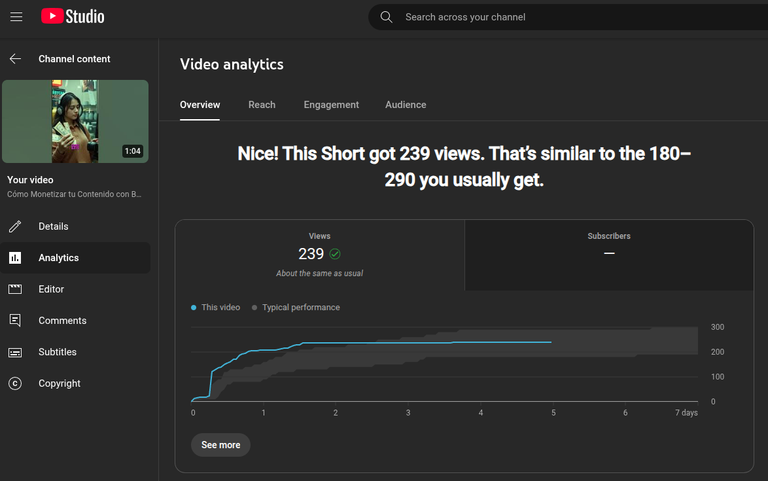The width and height of the screenshot is (768, 481).
Task: Switch to the Overview tab
Action: [200, 105]
